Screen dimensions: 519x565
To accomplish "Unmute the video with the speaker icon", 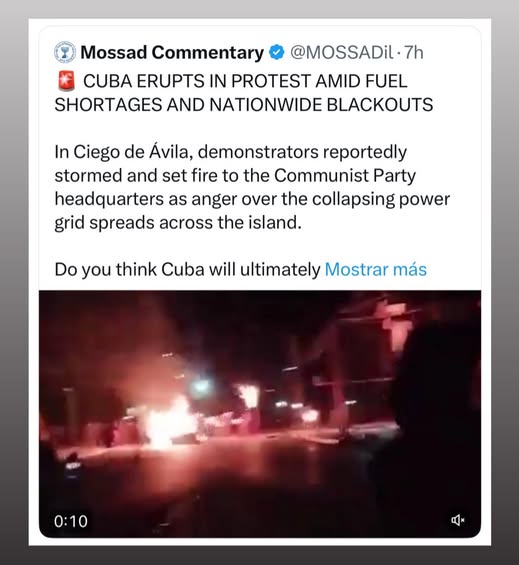I will click(458, 520).
